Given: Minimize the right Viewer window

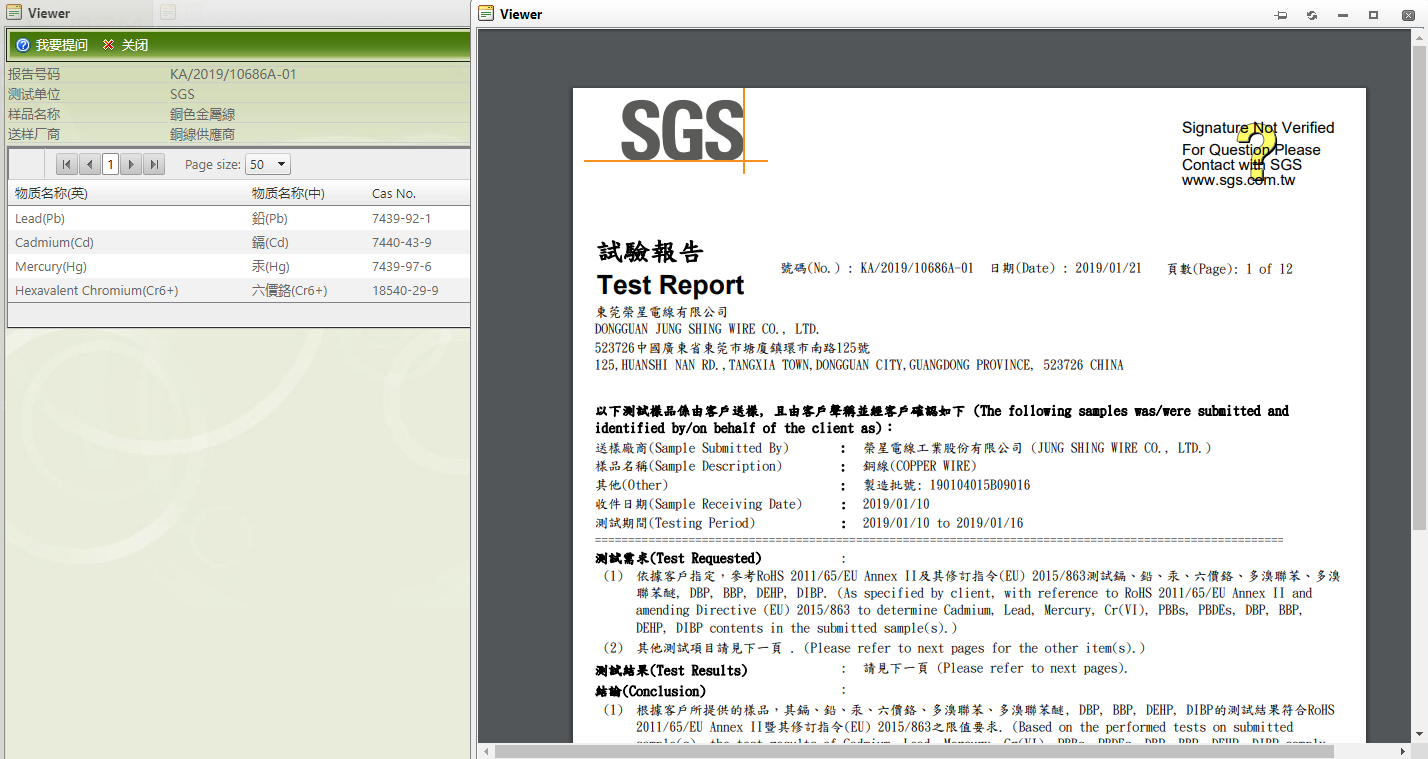Looking at the screenshot, I should [x=1343, y=15].
